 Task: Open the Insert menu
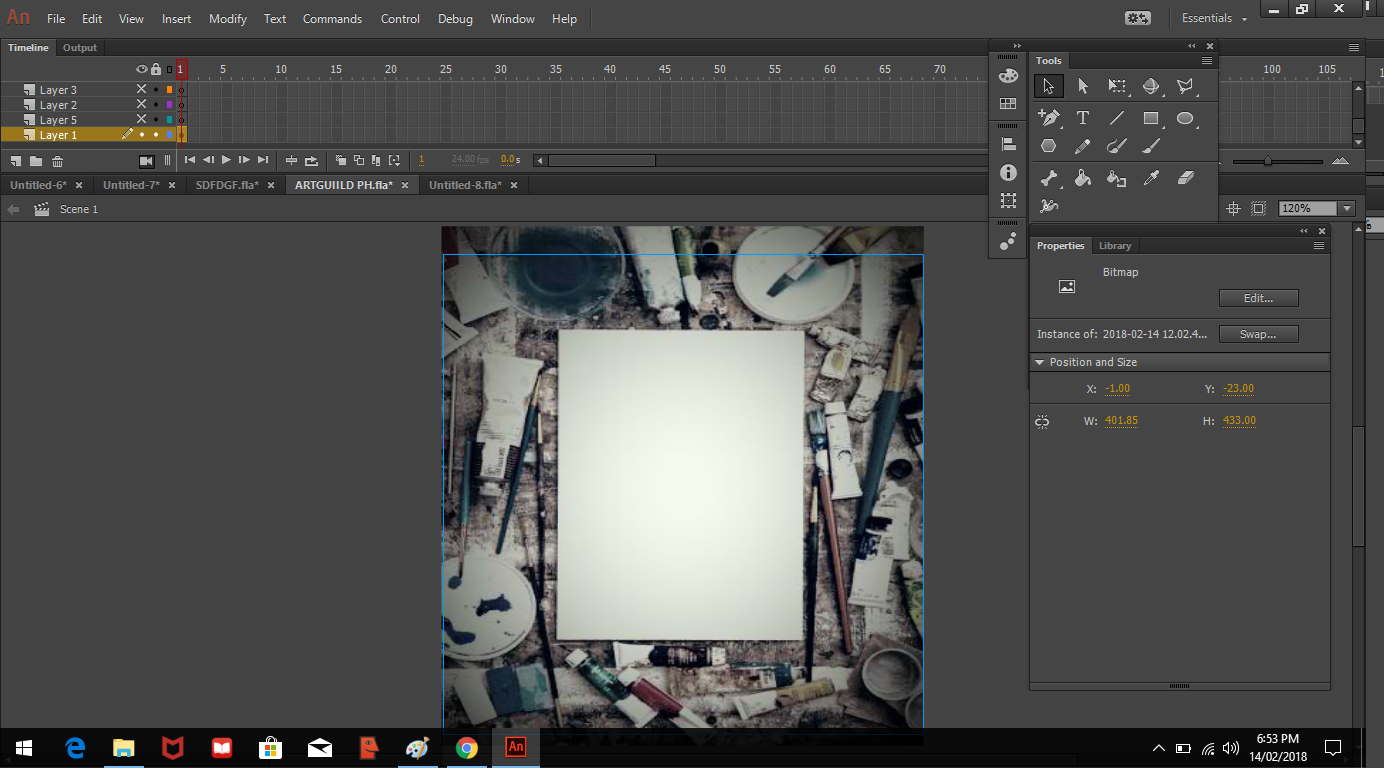(x=177, y=19)
